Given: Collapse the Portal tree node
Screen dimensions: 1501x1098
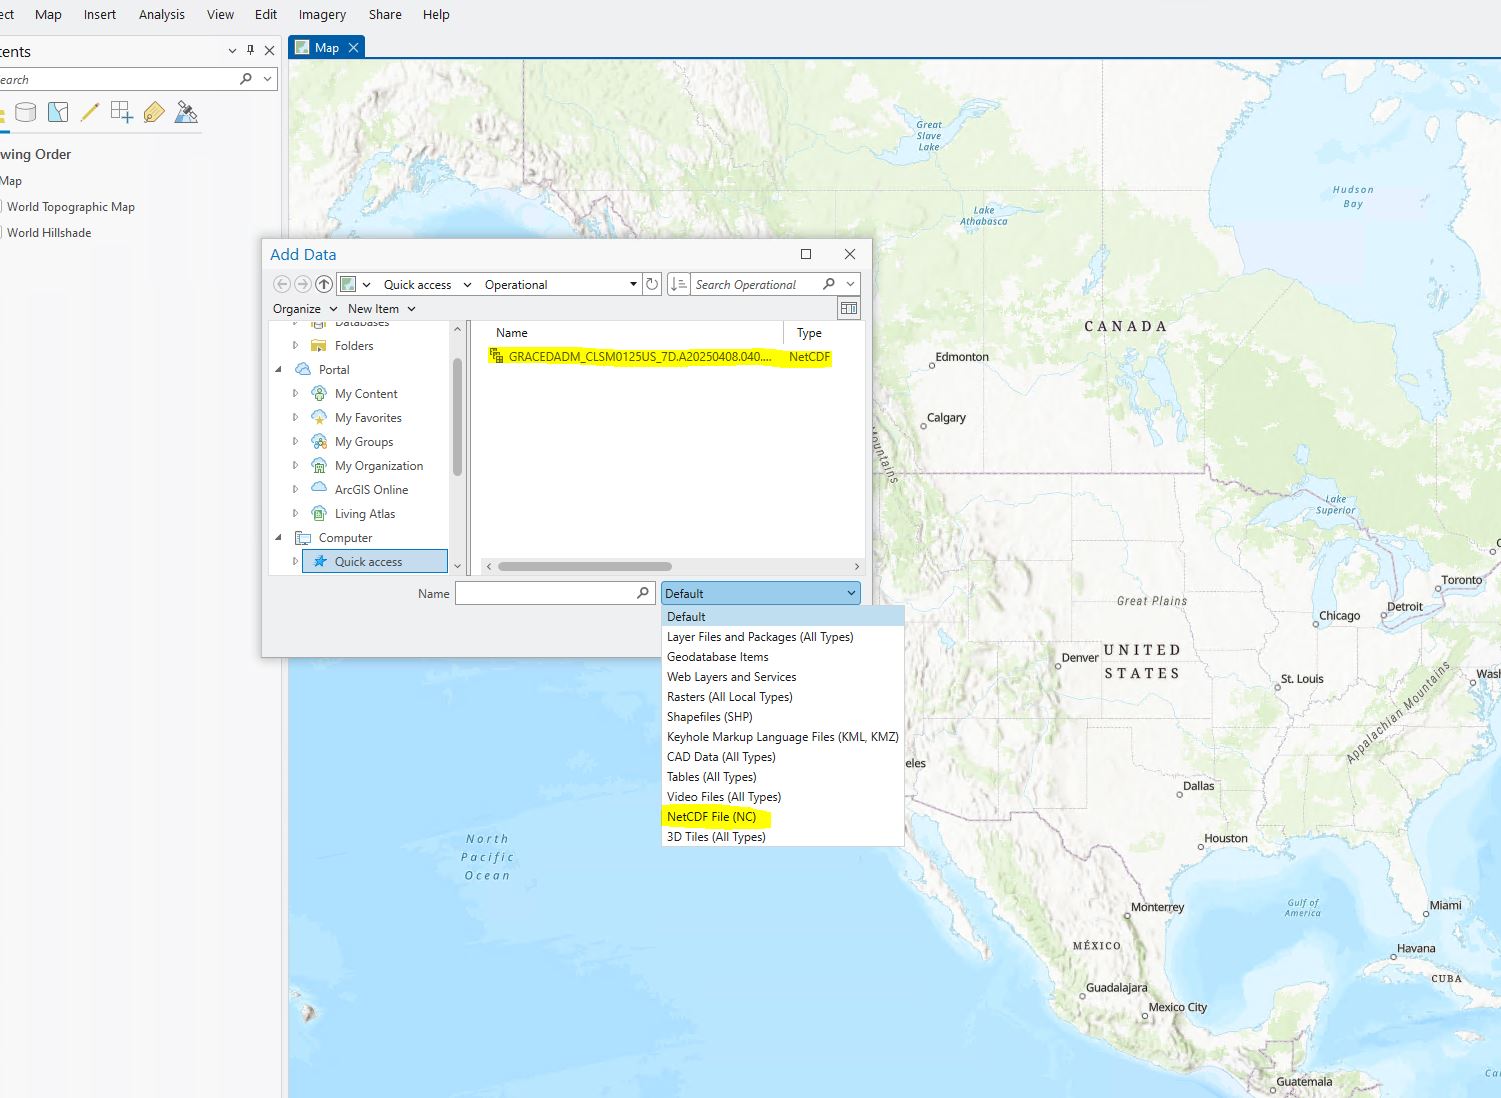Looking at the screenshot, I should (279, 370).
